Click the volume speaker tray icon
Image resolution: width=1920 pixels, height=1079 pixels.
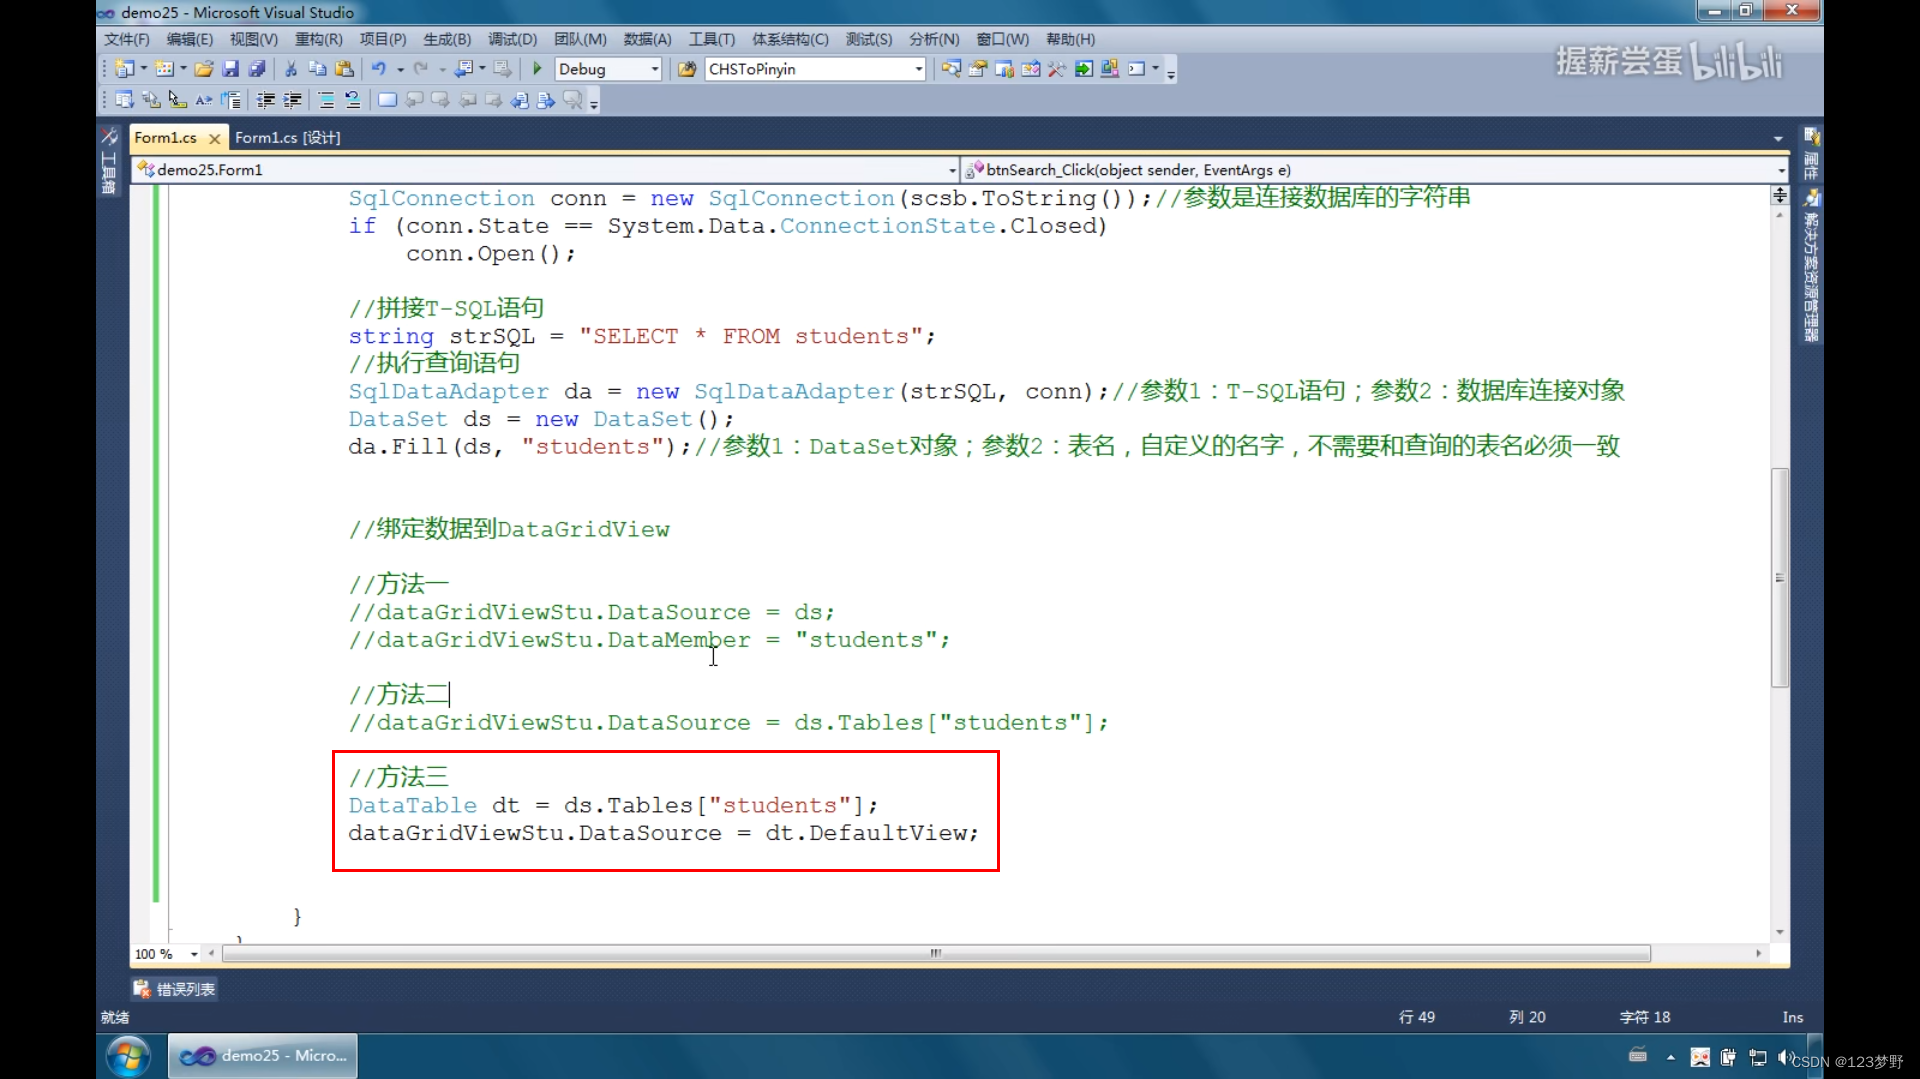pos(1784,1057)
